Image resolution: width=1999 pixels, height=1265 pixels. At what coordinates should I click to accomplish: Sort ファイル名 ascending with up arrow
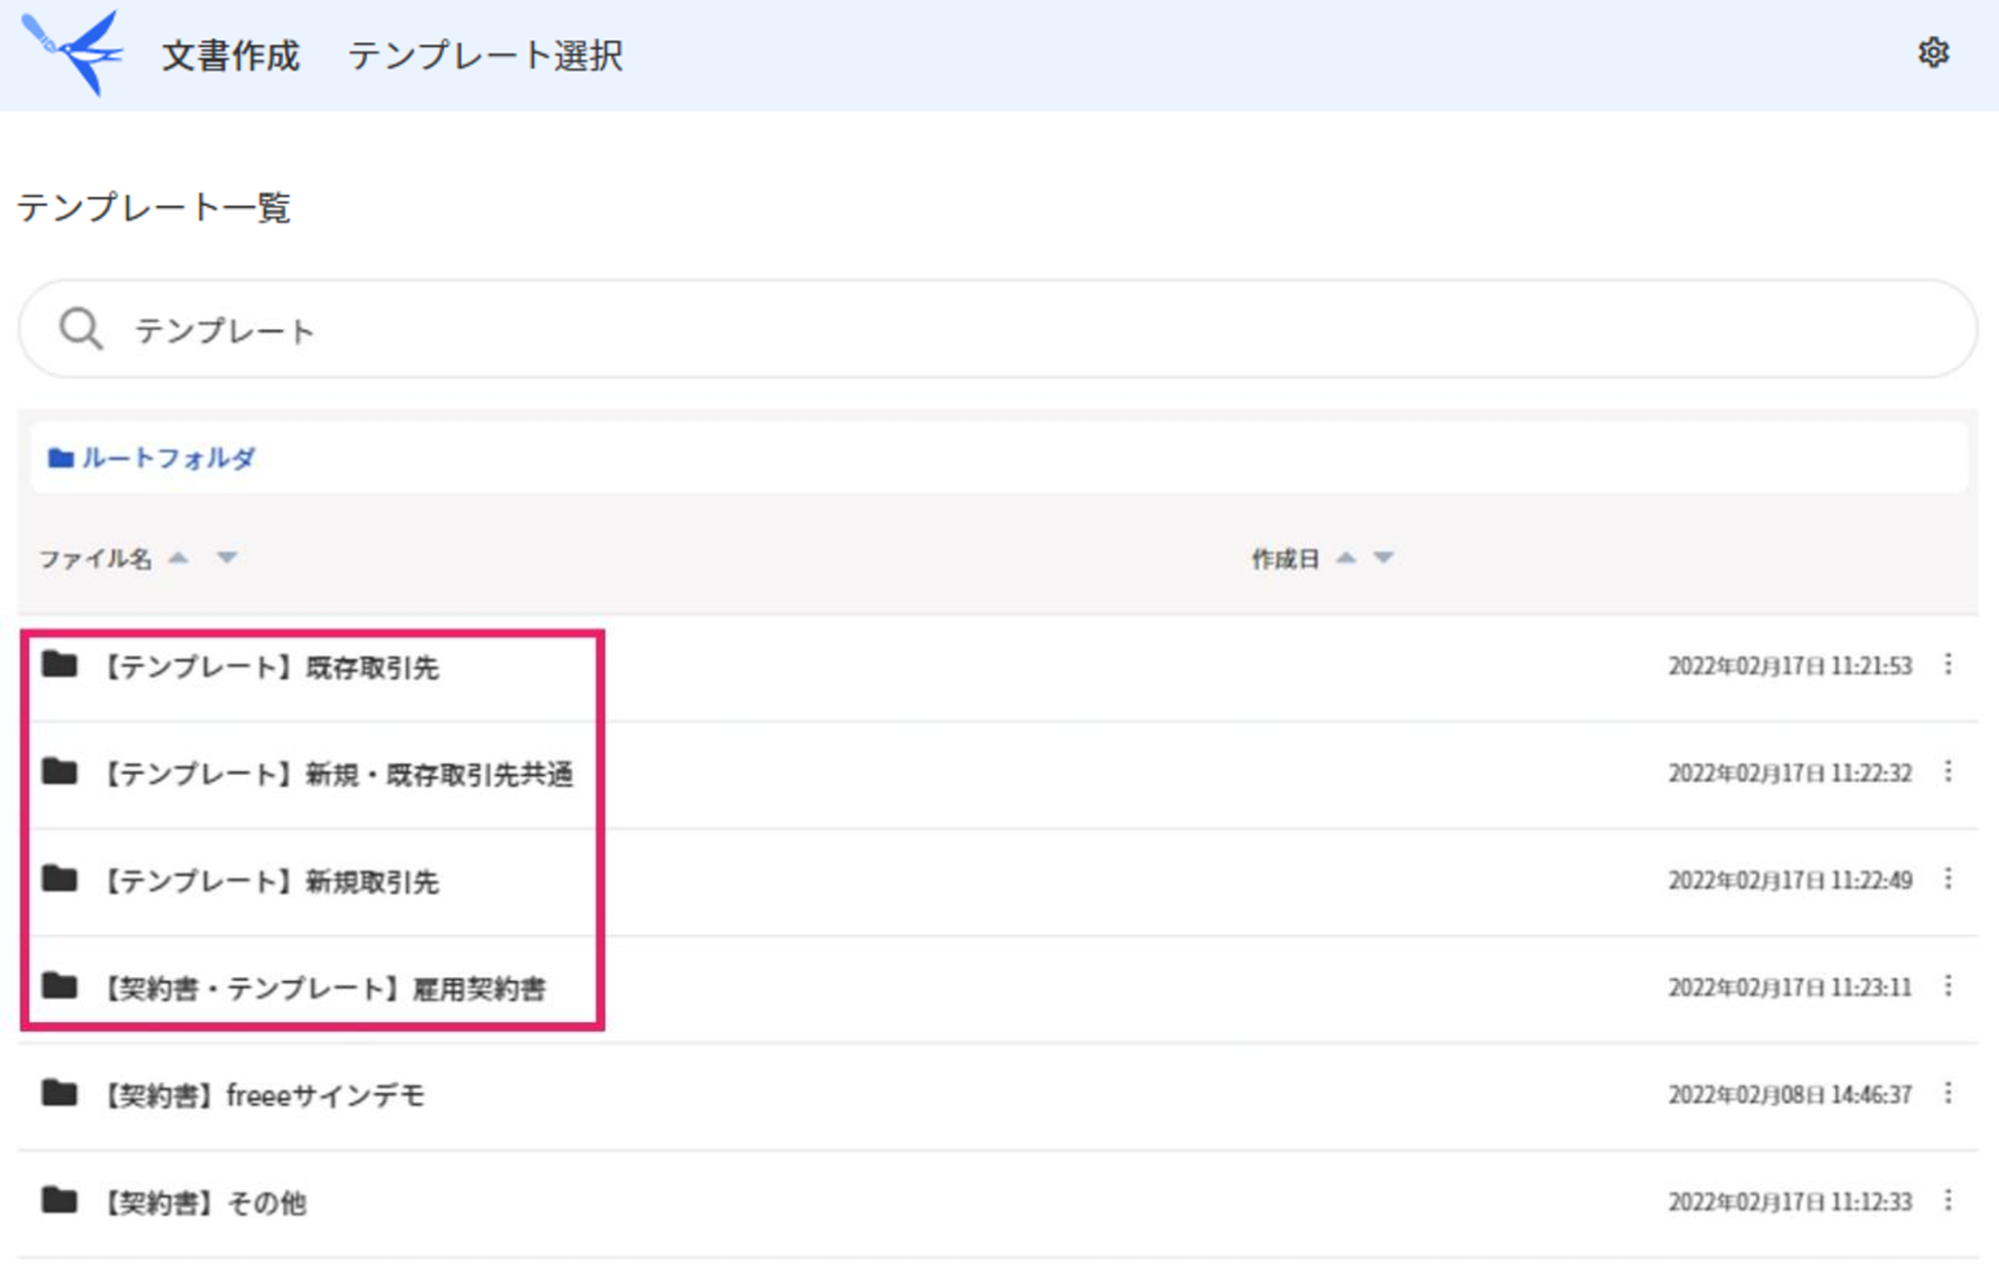pyautogui.click(x=179, y=558)
